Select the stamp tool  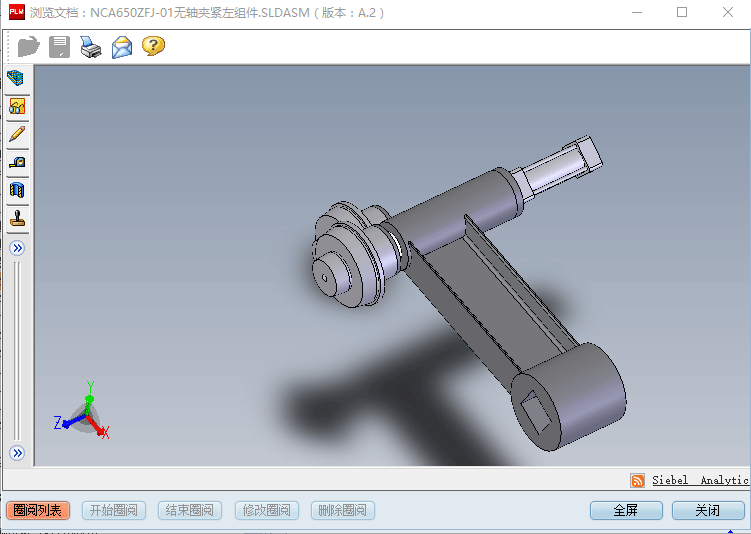click(16, 218)
